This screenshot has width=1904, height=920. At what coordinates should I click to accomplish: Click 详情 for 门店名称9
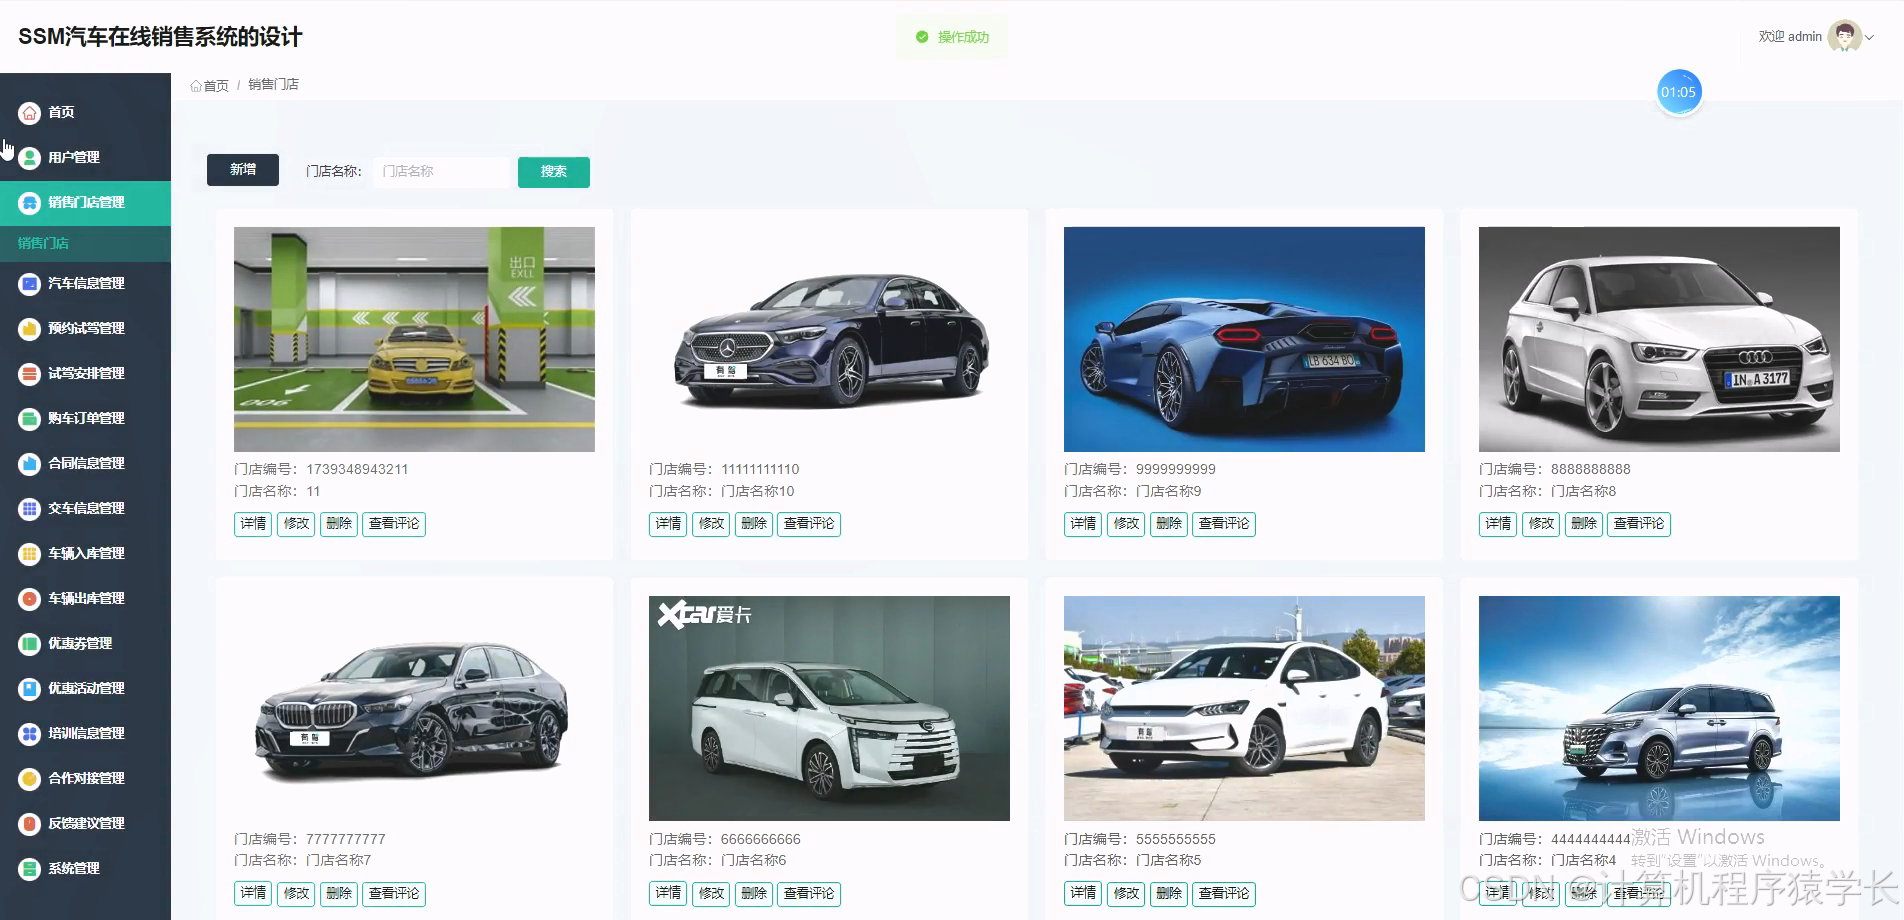(1083, 524)
